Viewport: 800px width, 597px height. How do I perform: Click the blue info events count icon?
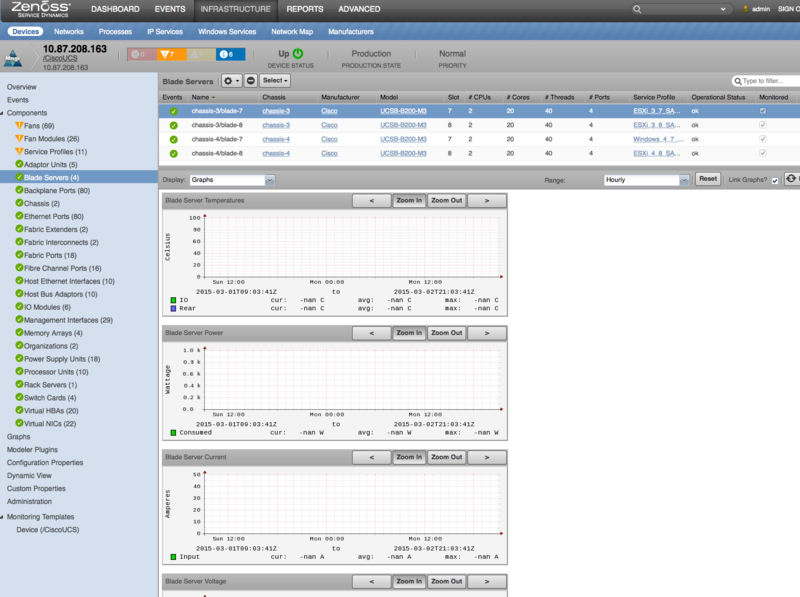coord(230,54)
